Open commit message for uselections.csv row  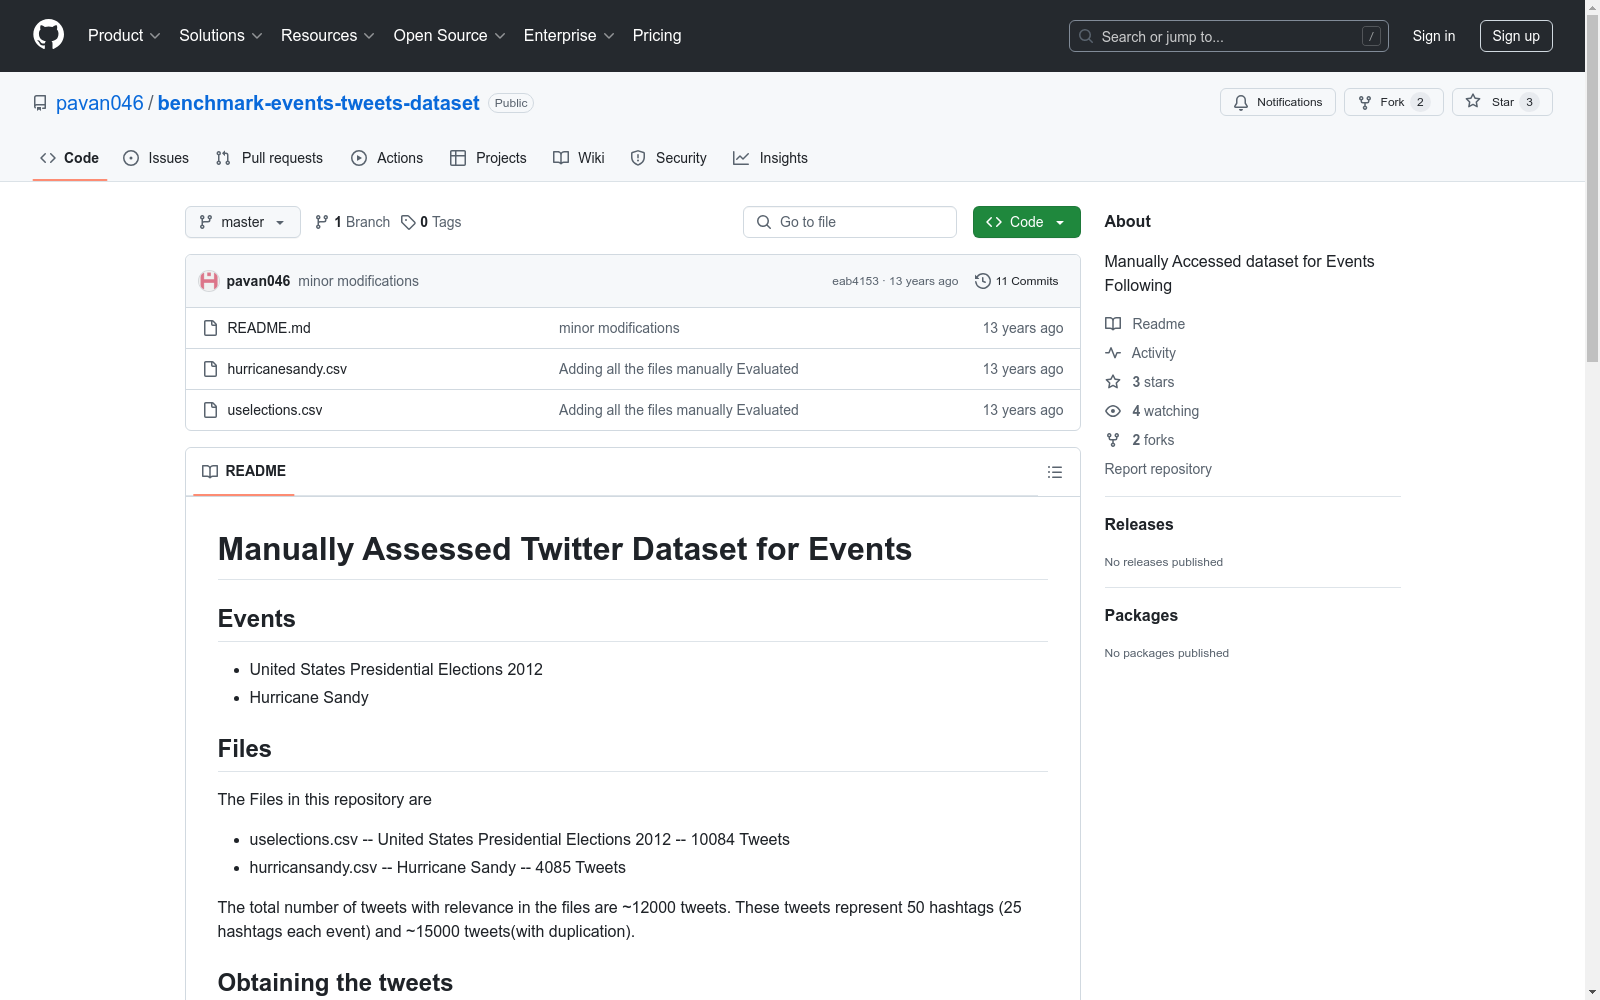(679, 410)
